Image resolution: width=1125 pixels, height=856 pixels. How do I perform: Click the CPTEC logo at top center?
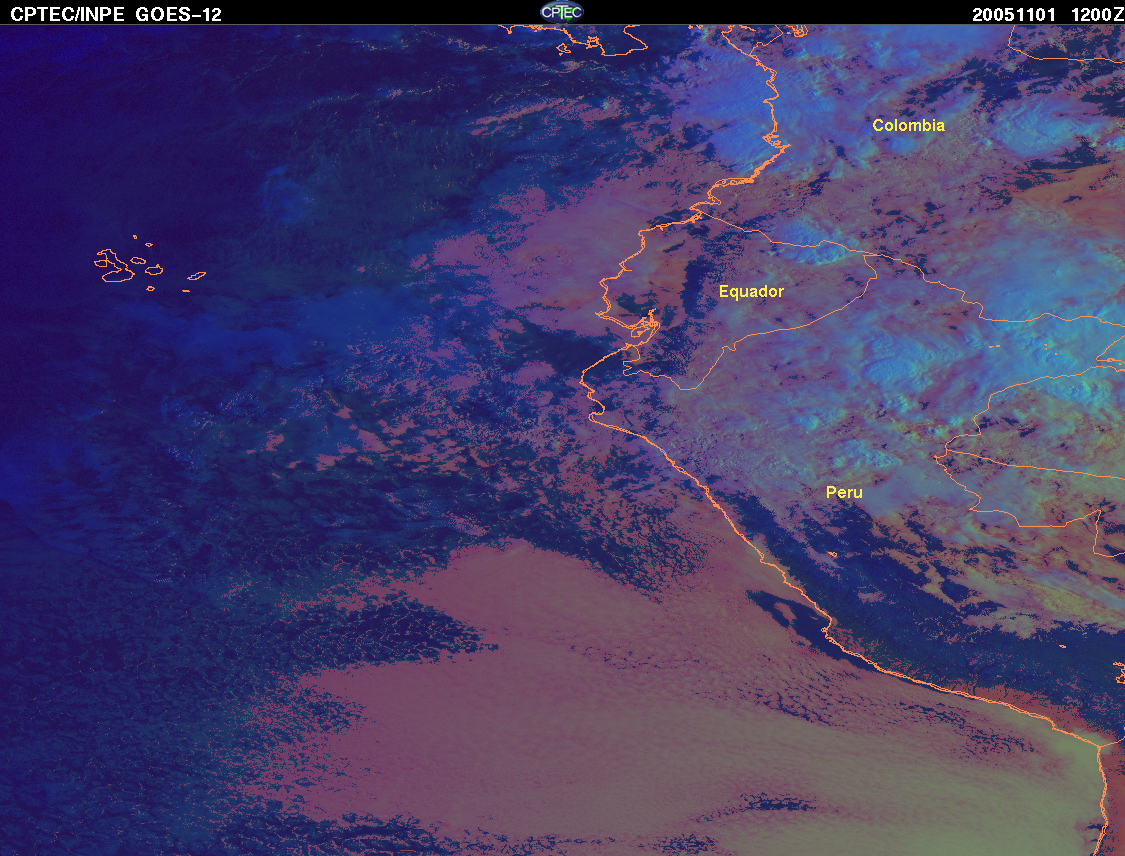(562, 12)
